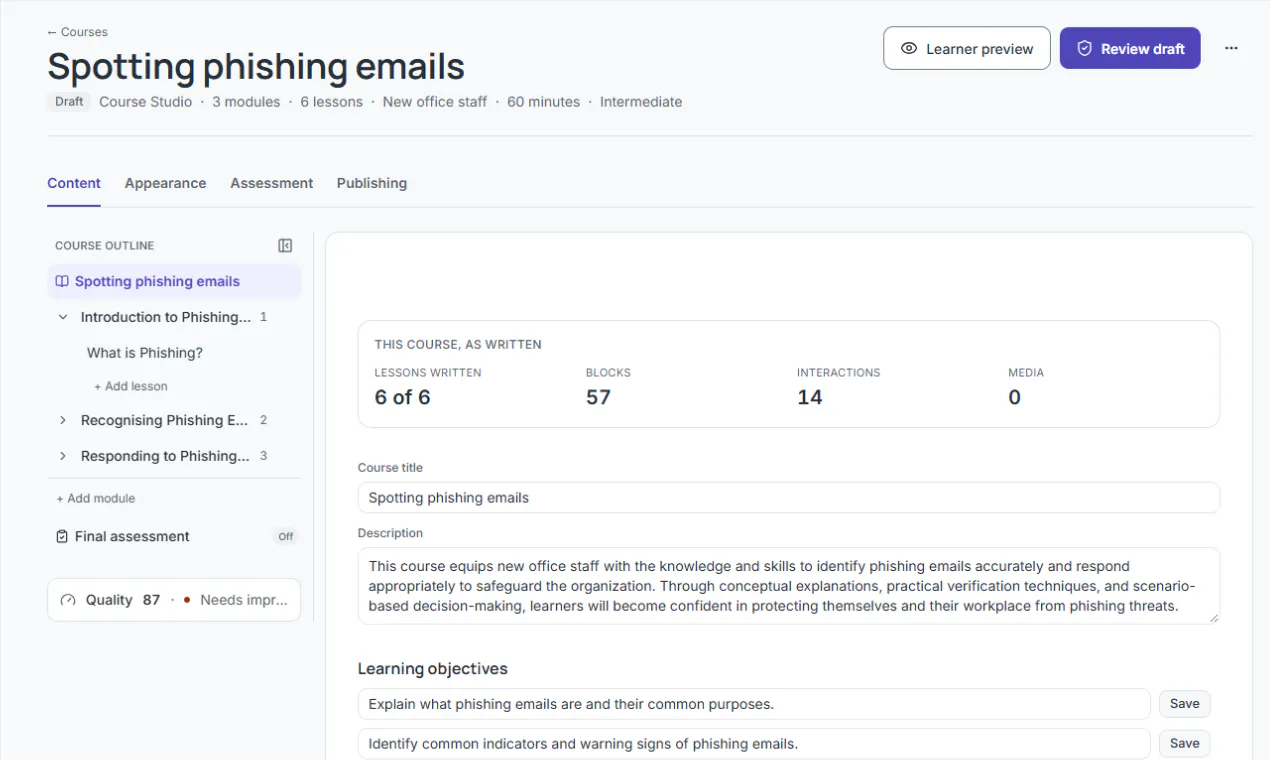1270x760 pixels.
Task: Save the Explain what phishing emails objective
Action: pos(1185,704)
